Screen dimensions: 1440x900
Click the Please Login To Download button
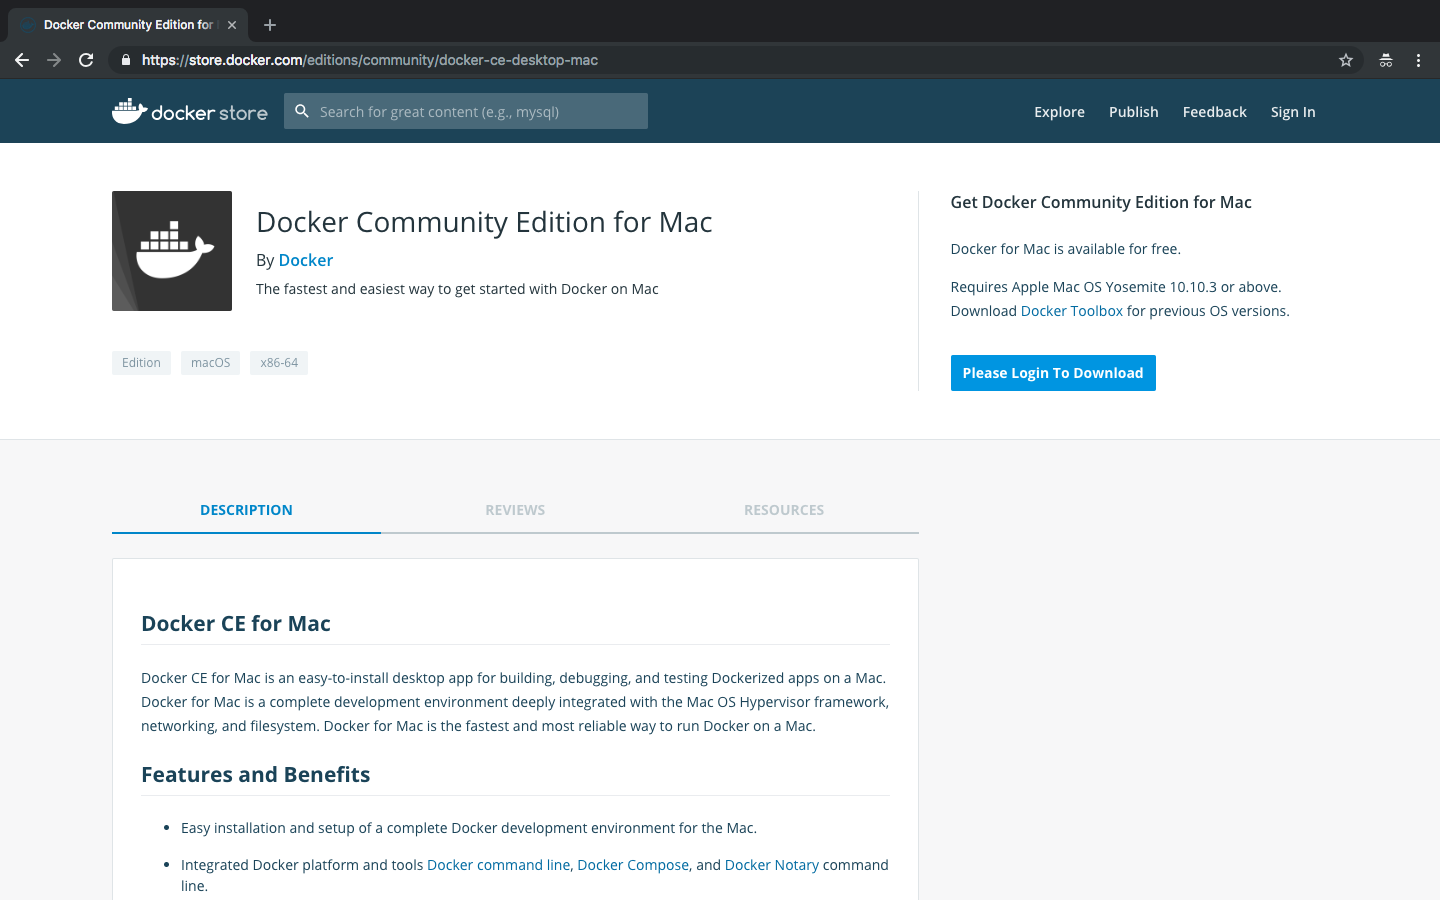point(1053,373)
